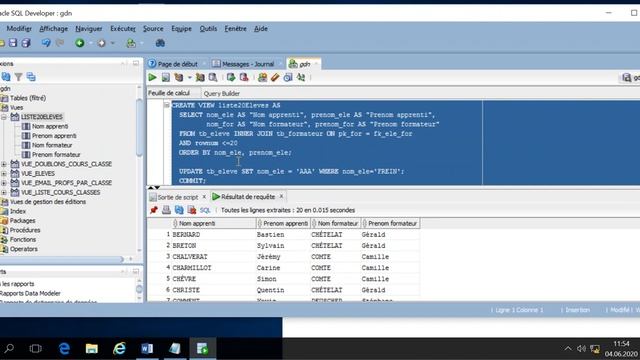The width and height of the screenshot is (640, 360).
Task: Switch to the Query Builder tab
Action: click(x=222, y=93)
